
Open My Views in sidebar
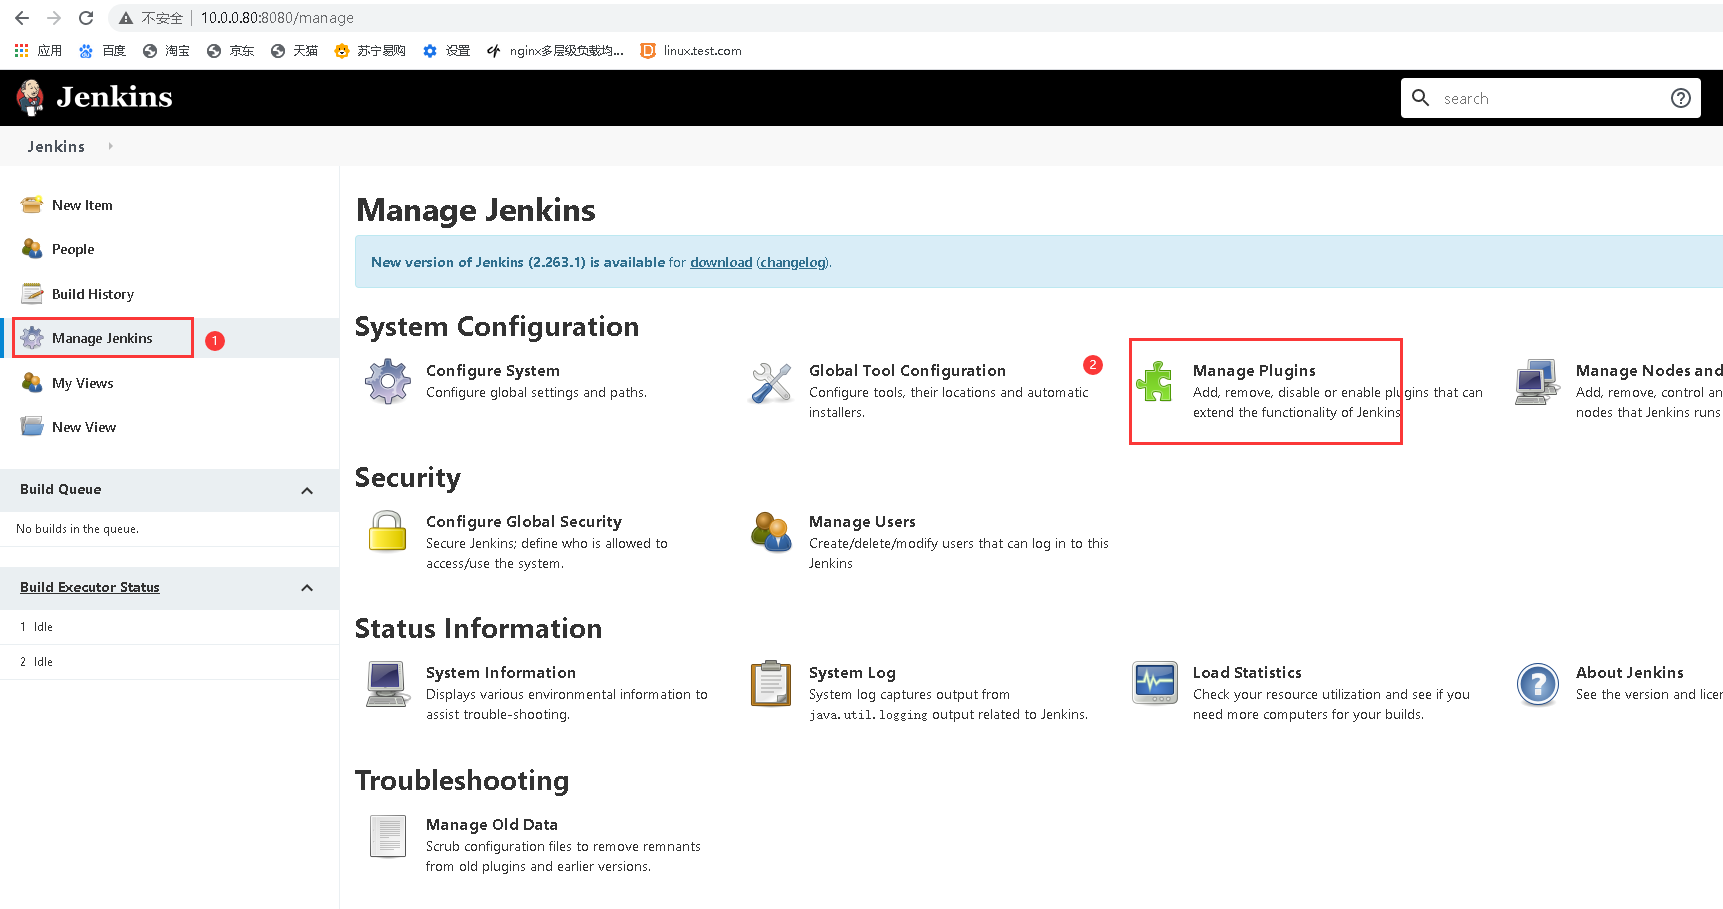click(83, 383)
